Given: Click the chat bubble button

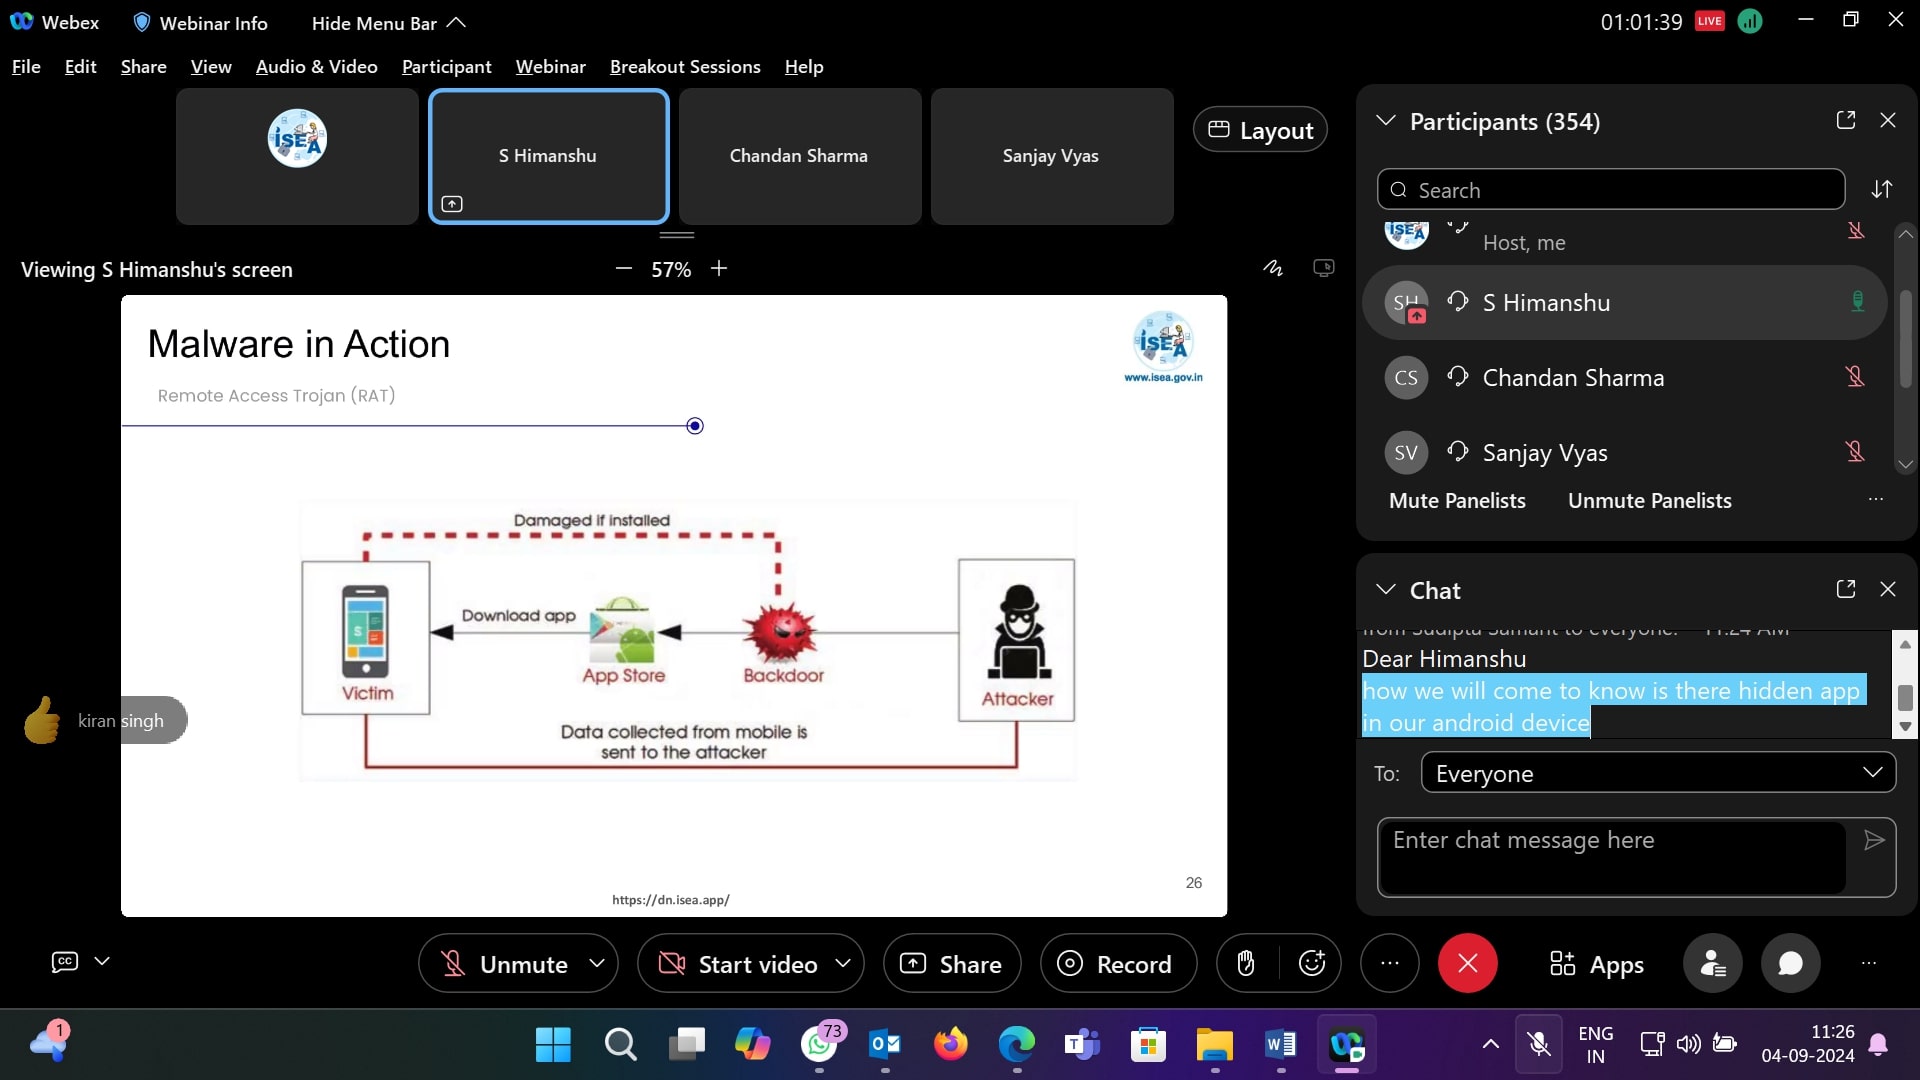Looking at the screenshot, I should 1790,963.
